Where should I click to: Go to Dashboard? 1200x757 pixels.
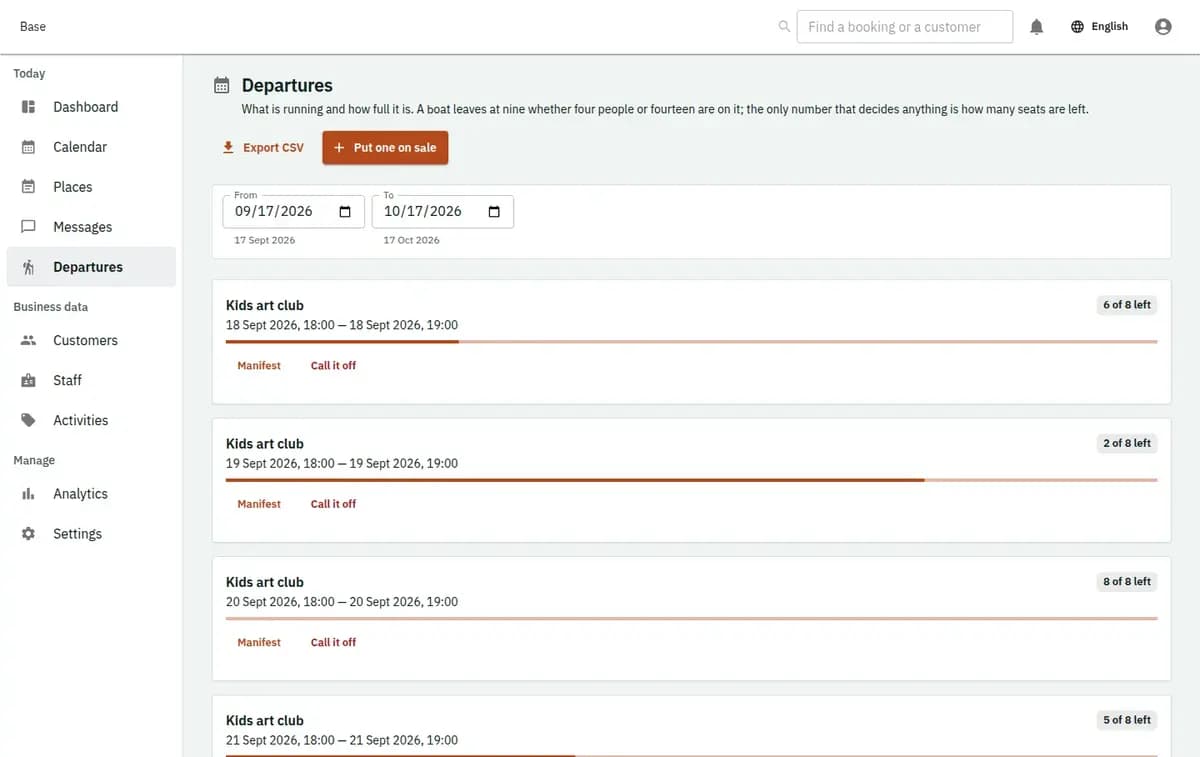[x=91, y=107]
